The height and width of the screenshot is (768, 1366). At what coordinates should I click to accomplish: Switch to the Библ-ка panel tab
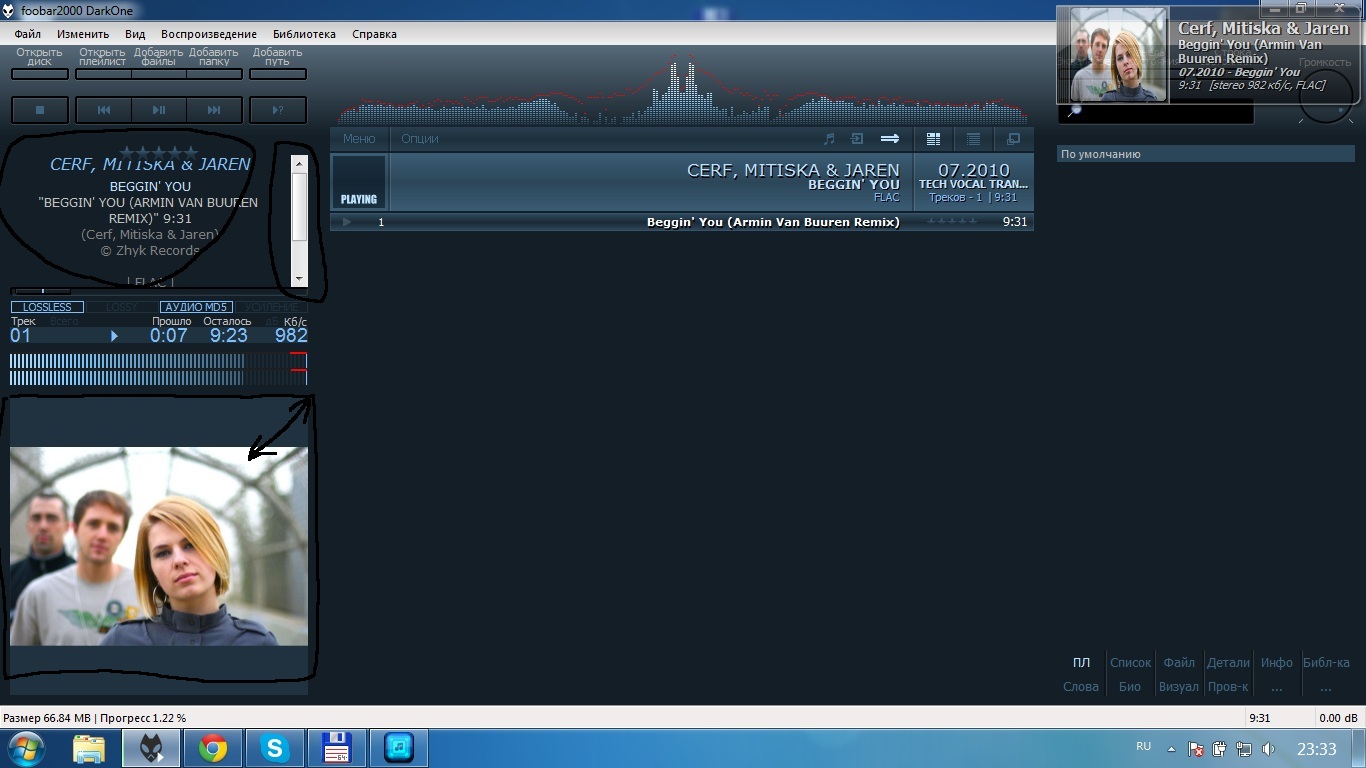coord(1326,662)
